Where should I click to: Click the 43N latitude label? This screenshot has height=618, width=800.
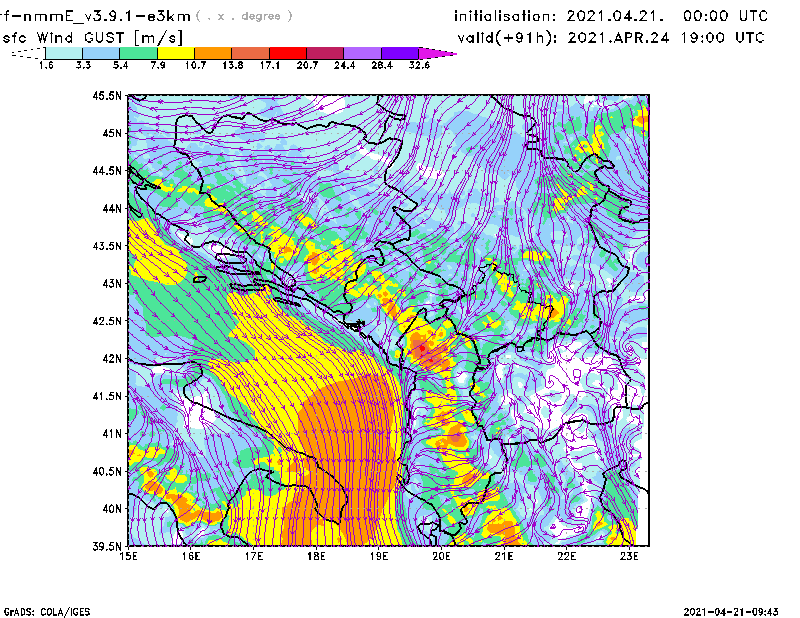[x=112, y=283]
